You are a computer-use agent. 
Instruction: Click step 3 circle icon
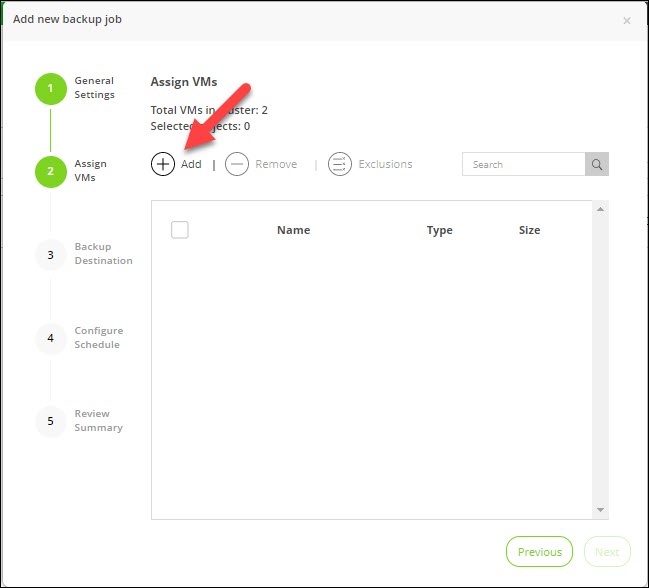(50, 255)
